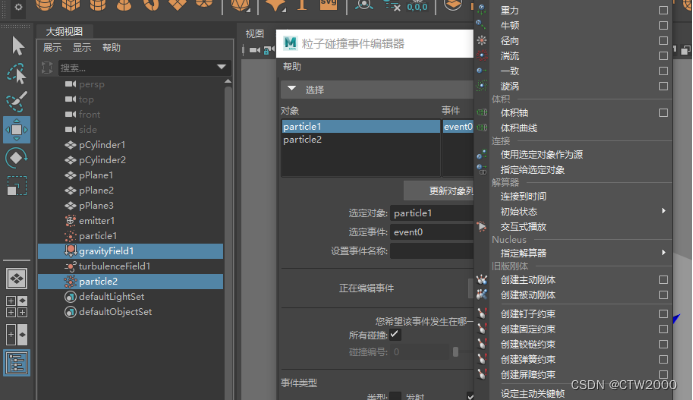Click the defaultLightSet set icon
693x400 pixels.
point(70,297)
